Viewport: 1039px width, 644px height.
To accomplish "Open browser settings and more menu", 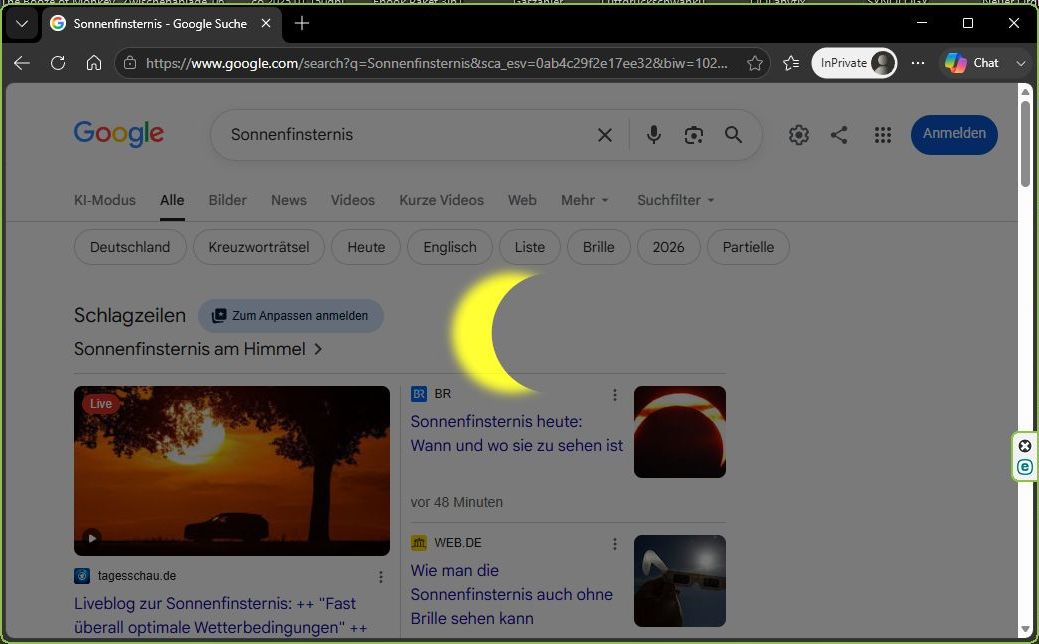I will pyautogui.click(x=918, y=63).
